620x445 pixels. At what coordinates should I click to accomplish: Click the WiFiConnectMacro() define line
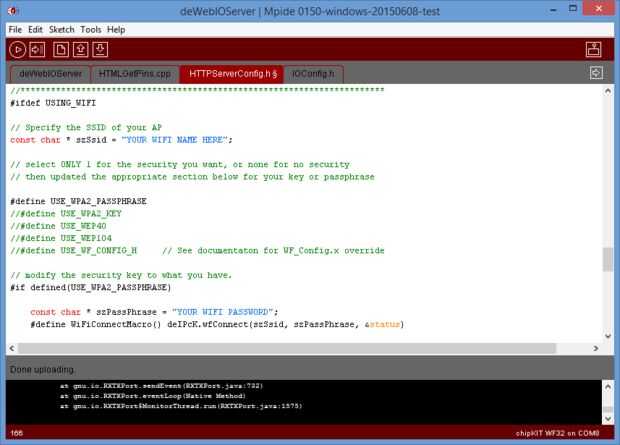[x=217, y=324]
